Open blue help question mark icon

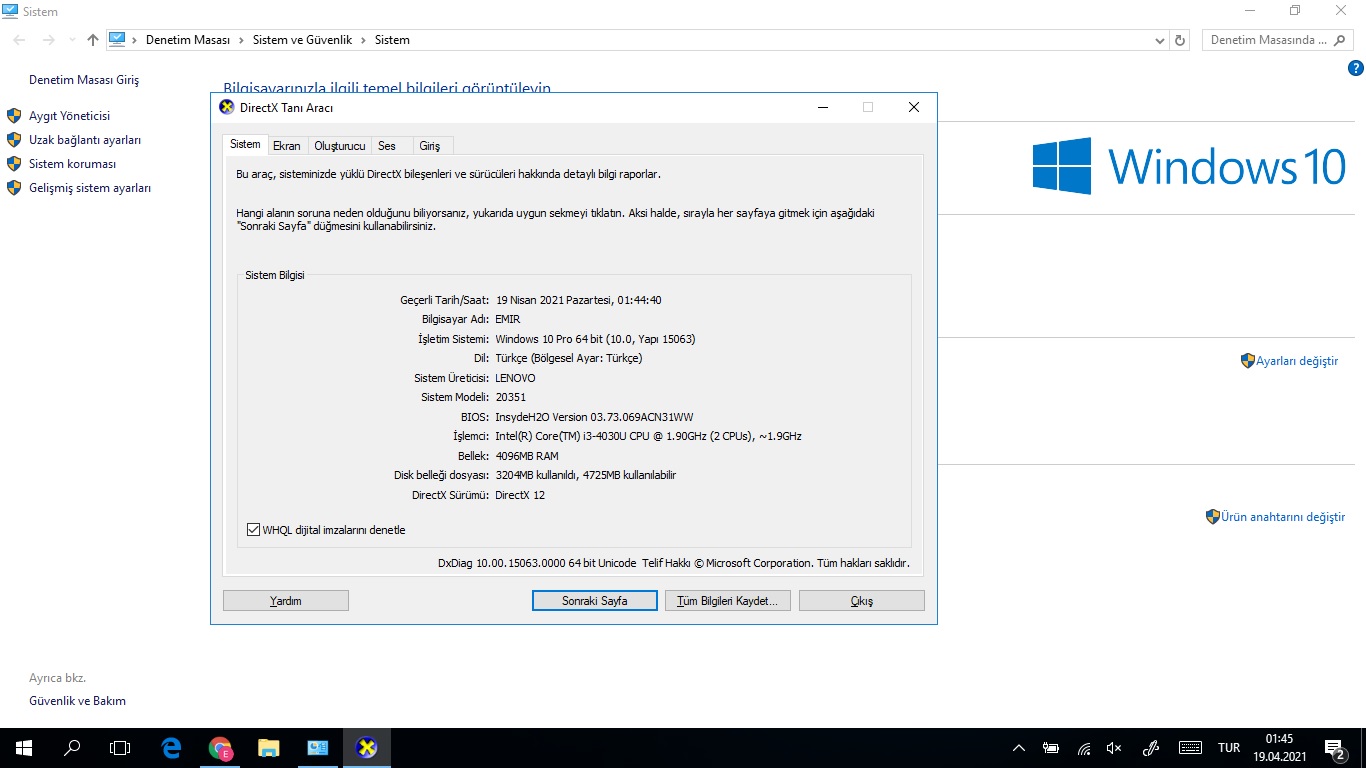point(1356,68)
